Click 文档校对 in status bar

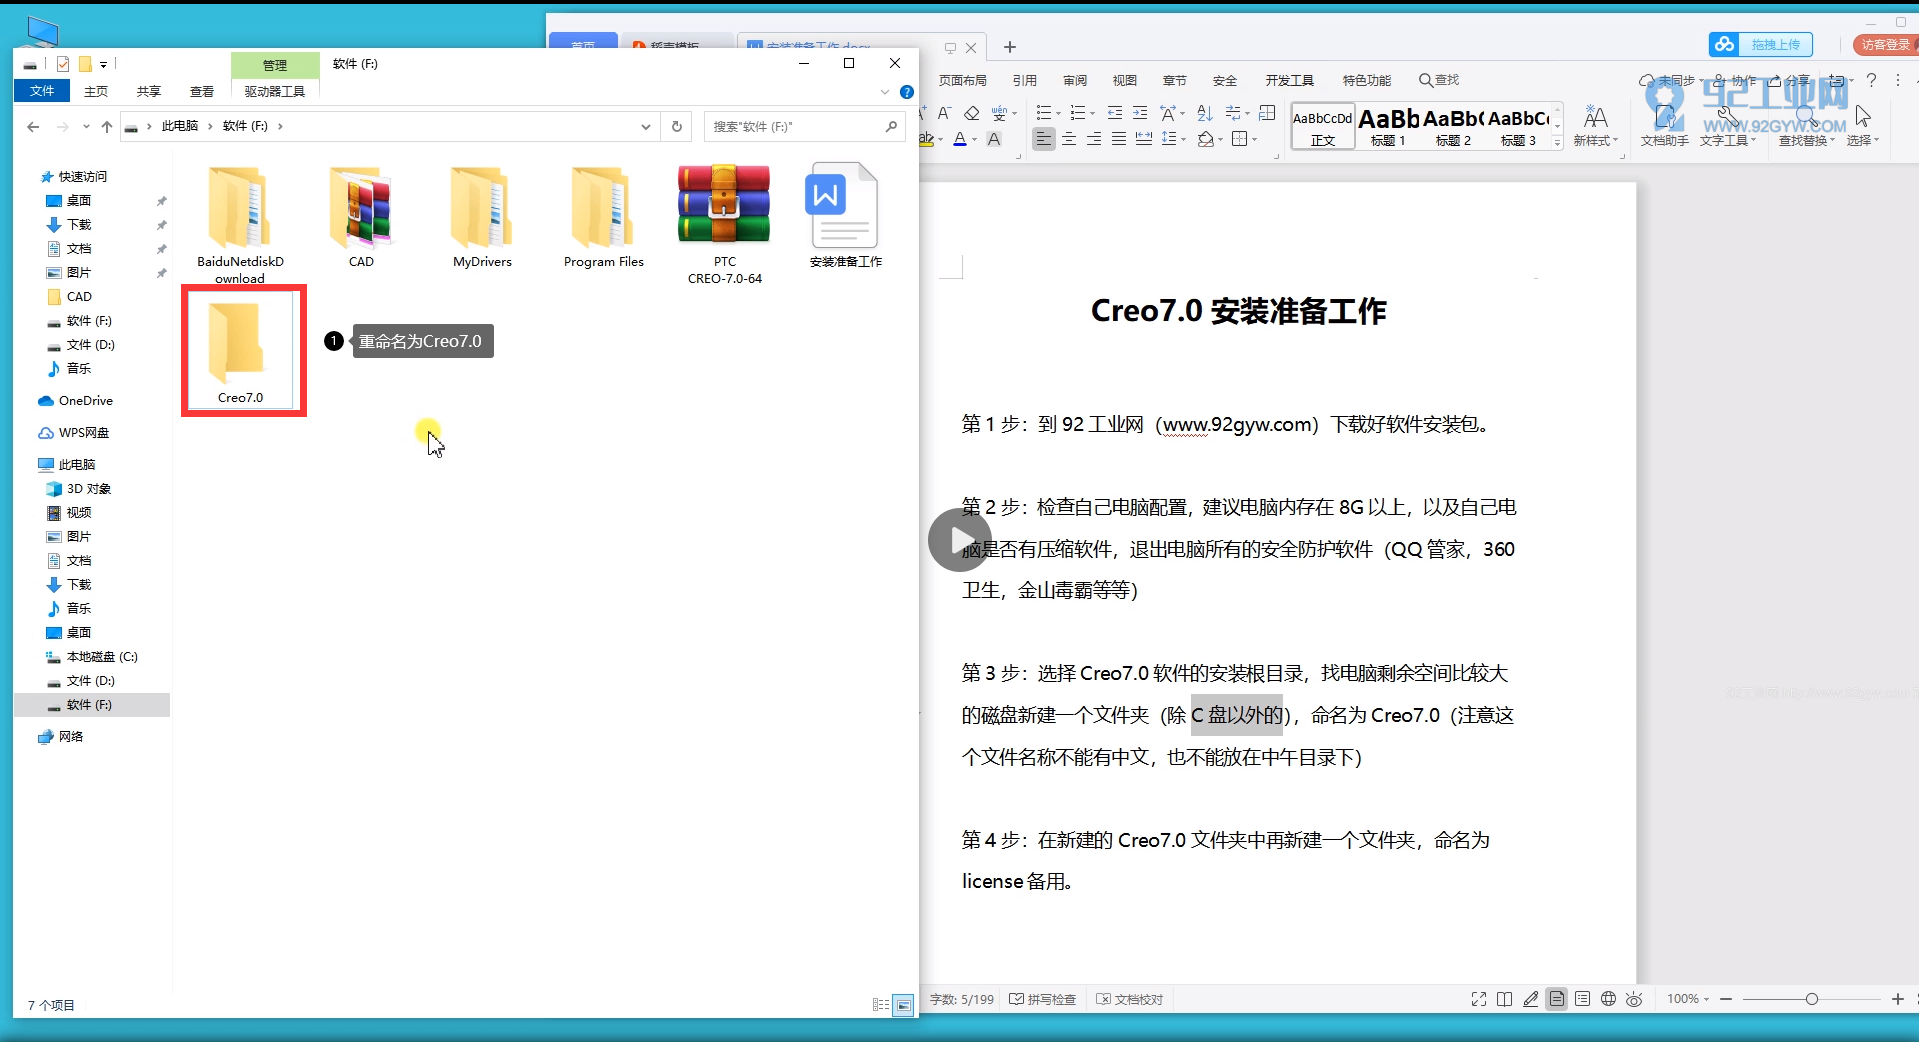[1130, 999]
